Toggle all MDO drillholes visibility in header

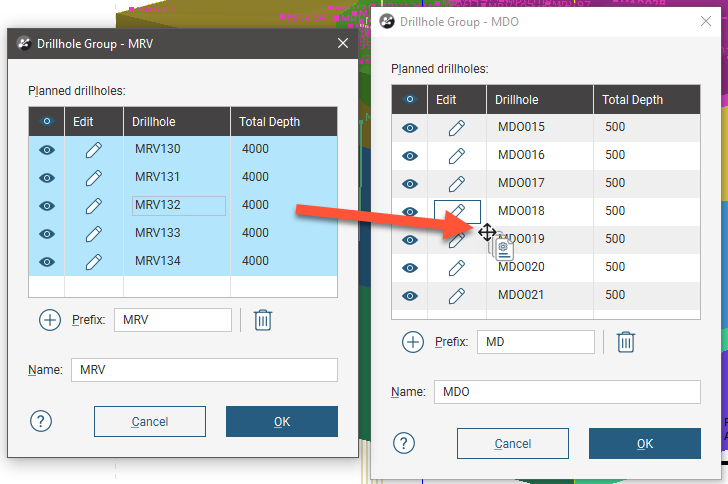pos(410,99)
